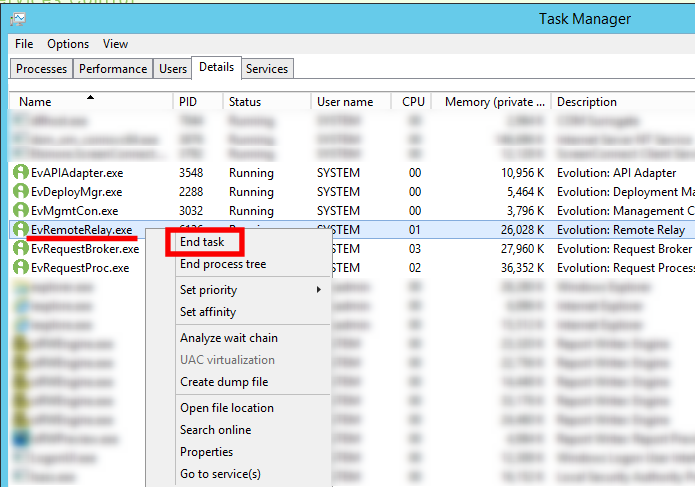Sort by the Status column header
Viewport: 695px width, 487px height.
(x=266, y=101)
